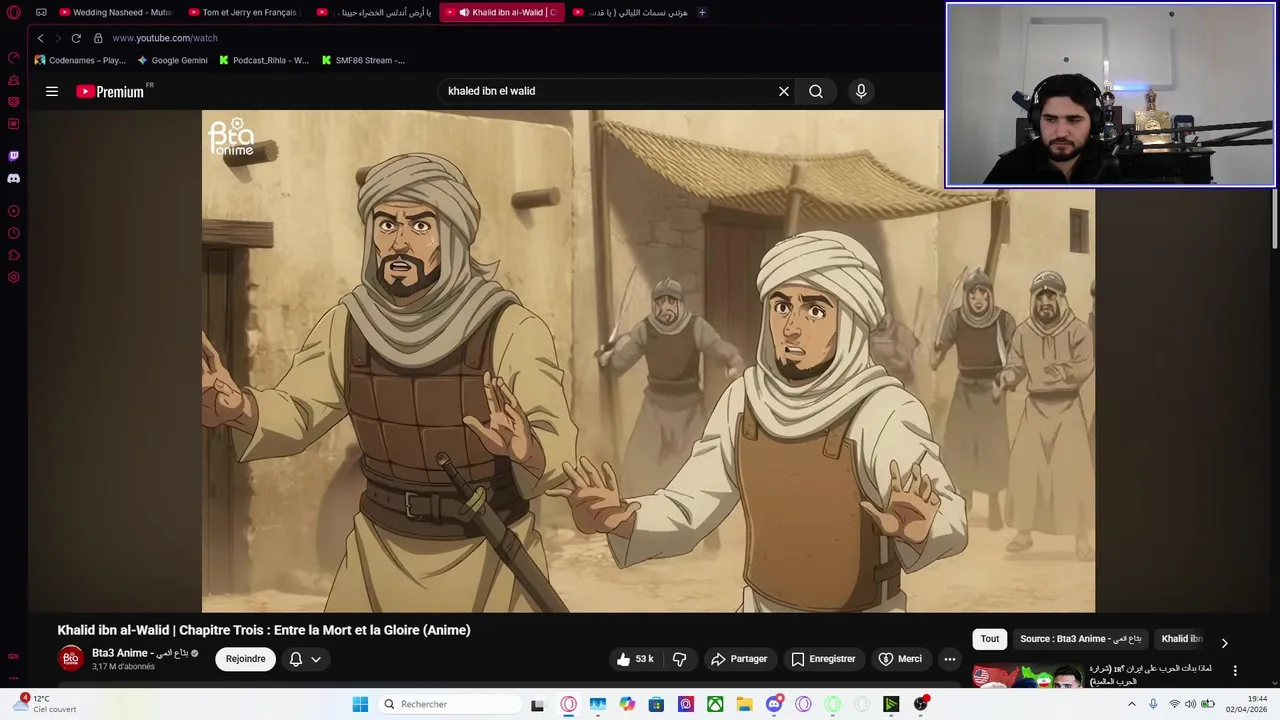The image size is (1280, 720).
Task: Open the YouTube hamburger guide menu
Action: click(52, 91)
